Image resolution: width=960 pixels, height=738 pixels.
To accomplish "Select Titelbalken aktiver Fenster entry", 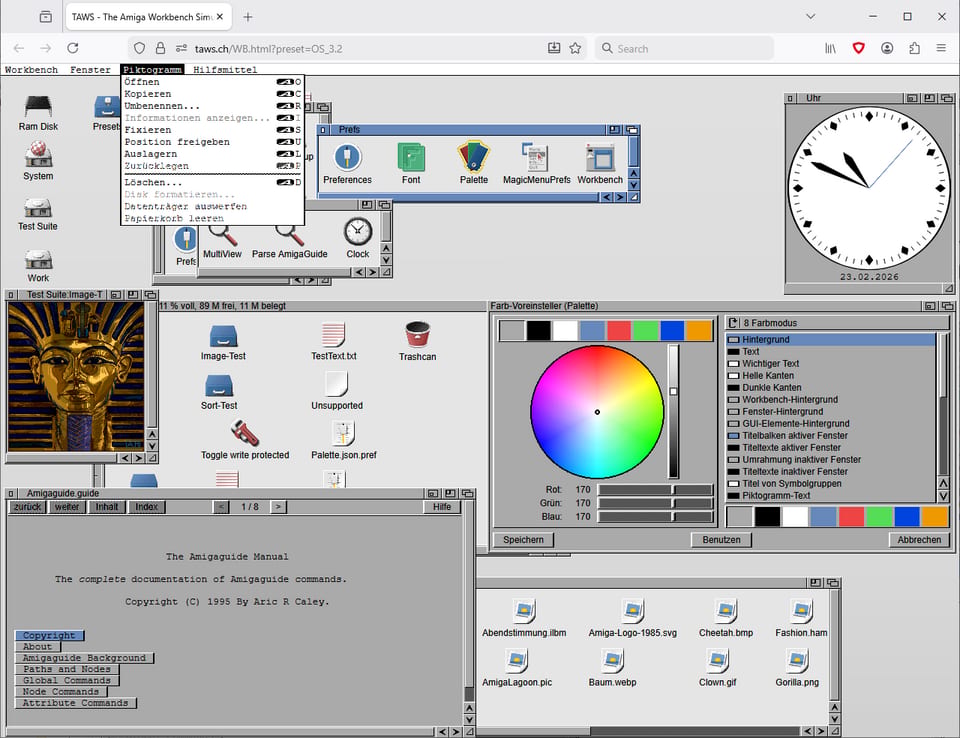I will [x=830, y=435].
